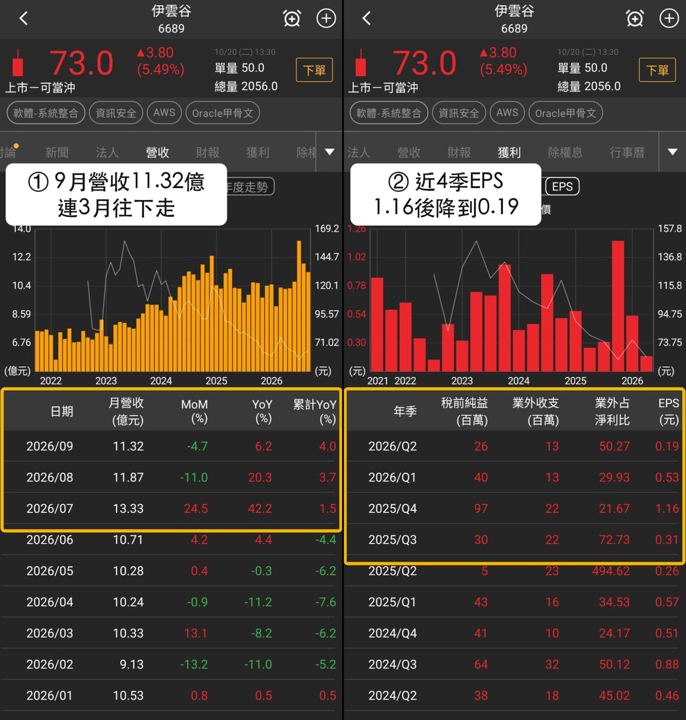This screenshot has height=720, width=686.
Task: Select 2025/Q1 earnings row
Action: 514,602
